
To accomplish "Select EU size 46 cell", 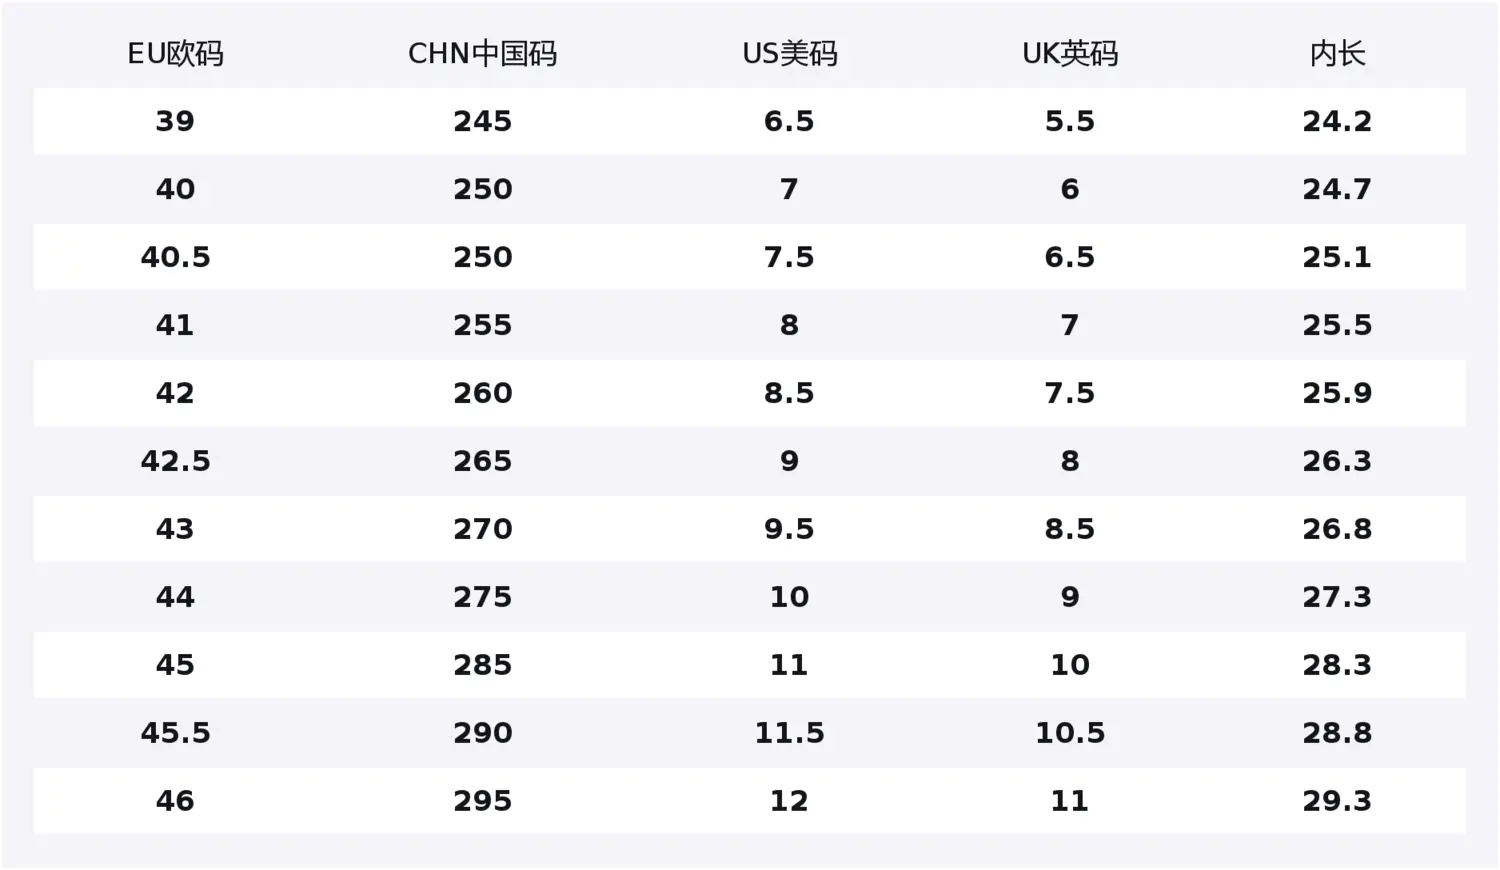I will click(x=175, y=801).
